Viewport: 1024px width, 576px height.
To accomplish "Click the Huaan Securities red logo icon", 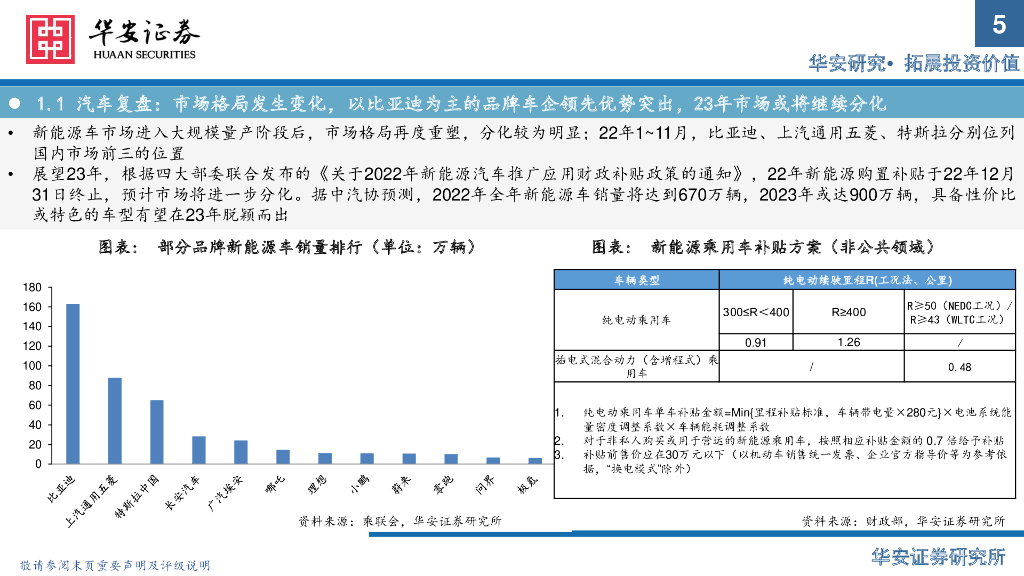I will (50, 40).
